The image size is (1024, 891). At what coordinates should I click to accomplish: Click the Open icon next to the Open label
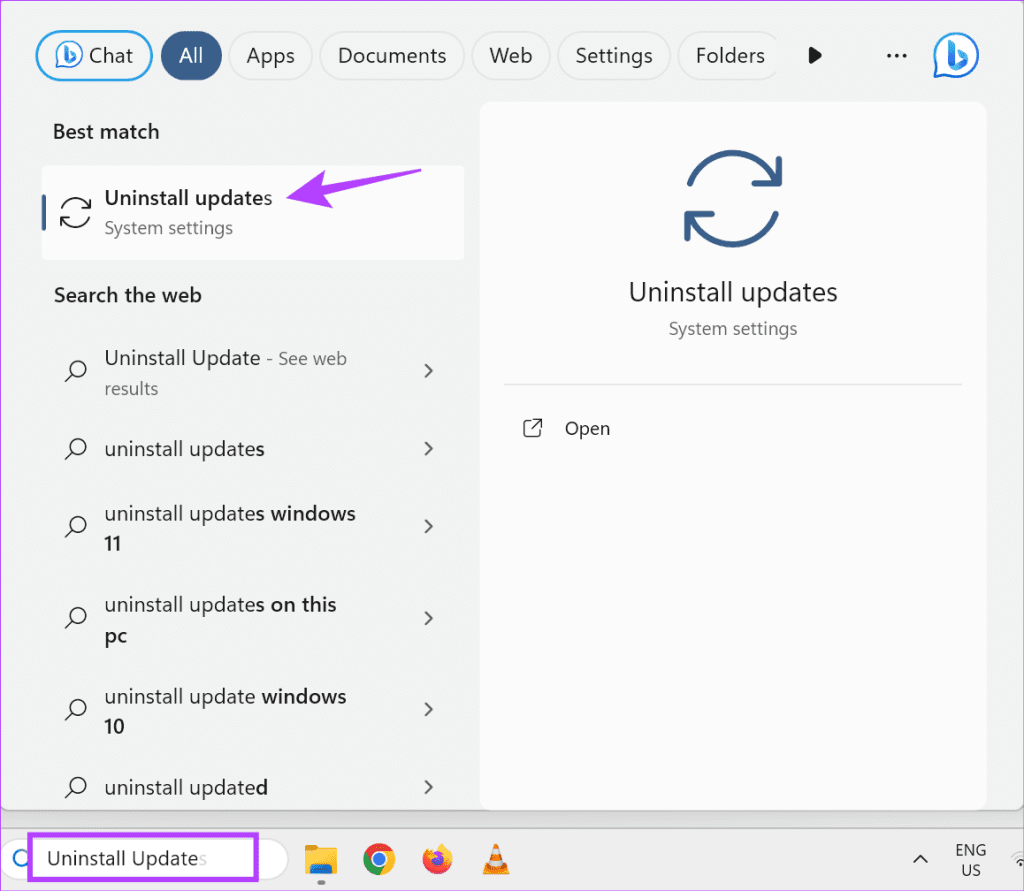(x=533, y=428)
